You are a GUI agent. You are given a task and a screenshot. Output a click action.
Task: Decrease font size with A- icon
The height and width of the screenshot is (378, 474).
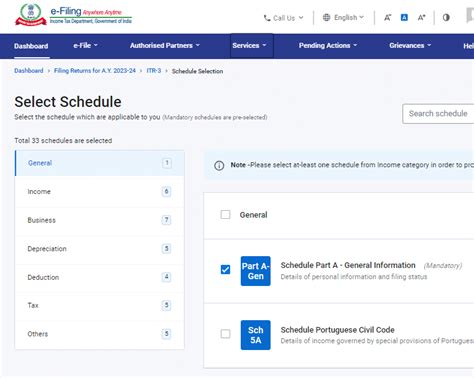tap(387, 18)
